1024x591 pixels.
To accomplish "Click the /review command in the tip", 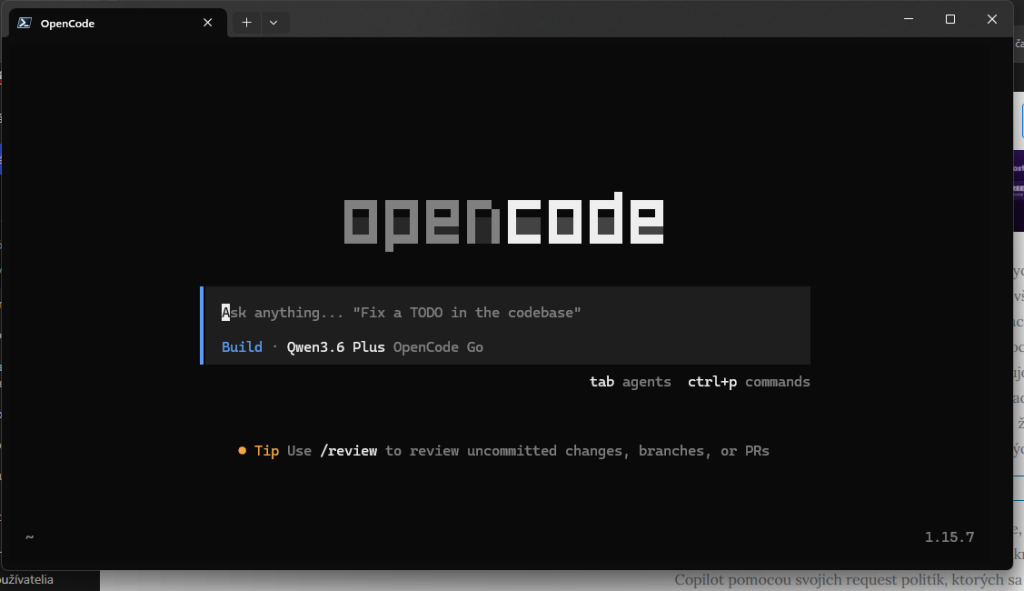I will pyautogui.click(x=349, y=451).
